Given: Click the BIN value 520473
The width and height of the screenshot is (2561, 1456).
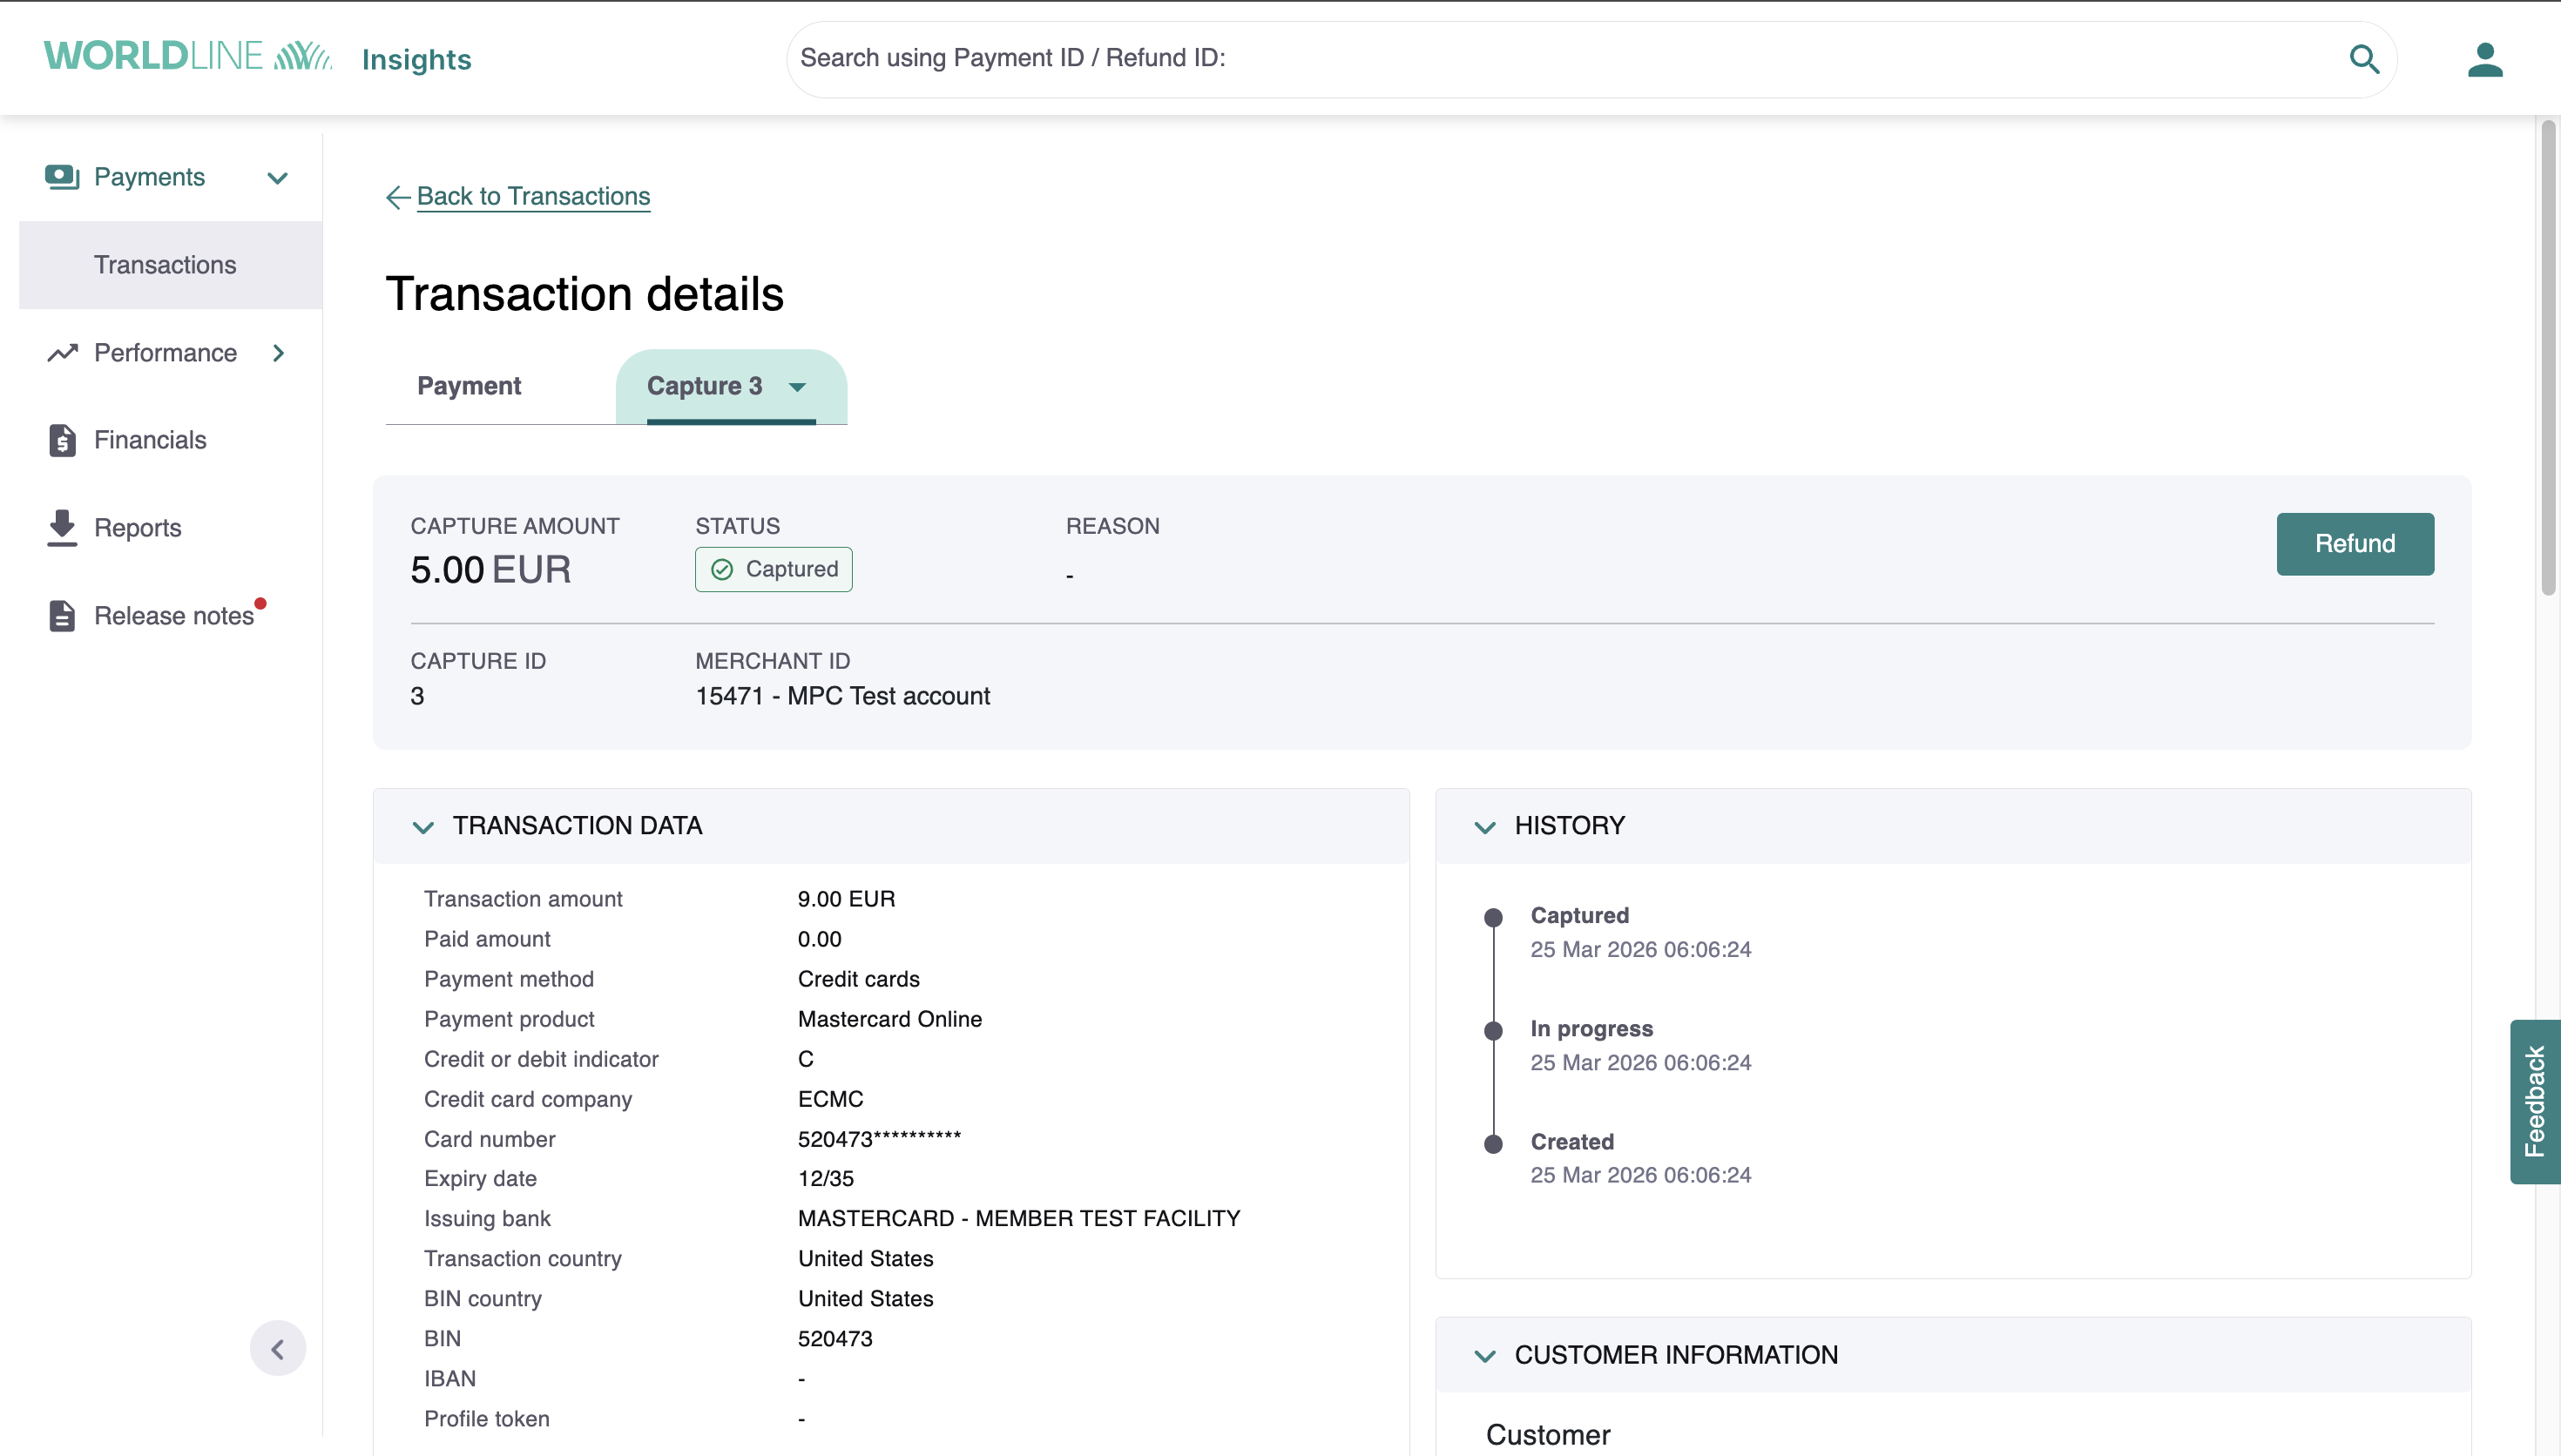Looking at the screenshot, I should click(x=835, y=1339).
